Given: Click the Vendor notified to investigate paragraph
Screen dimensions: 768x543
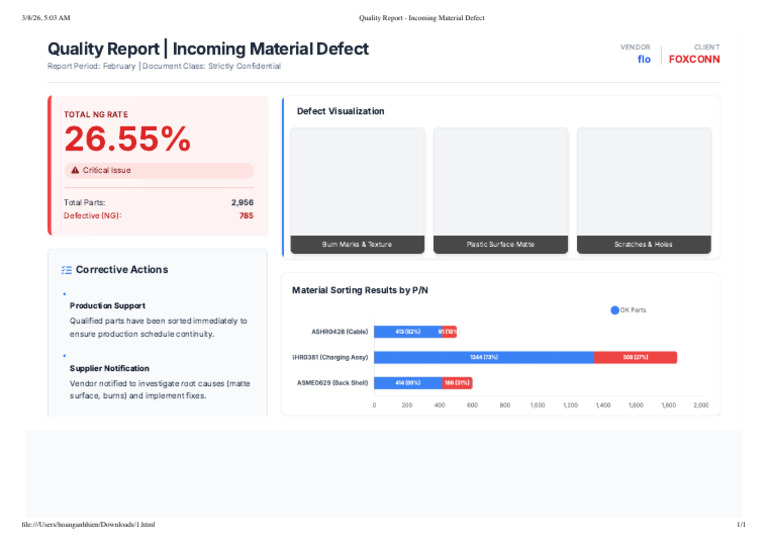Looking at the screenshot, I should [160, 390].
